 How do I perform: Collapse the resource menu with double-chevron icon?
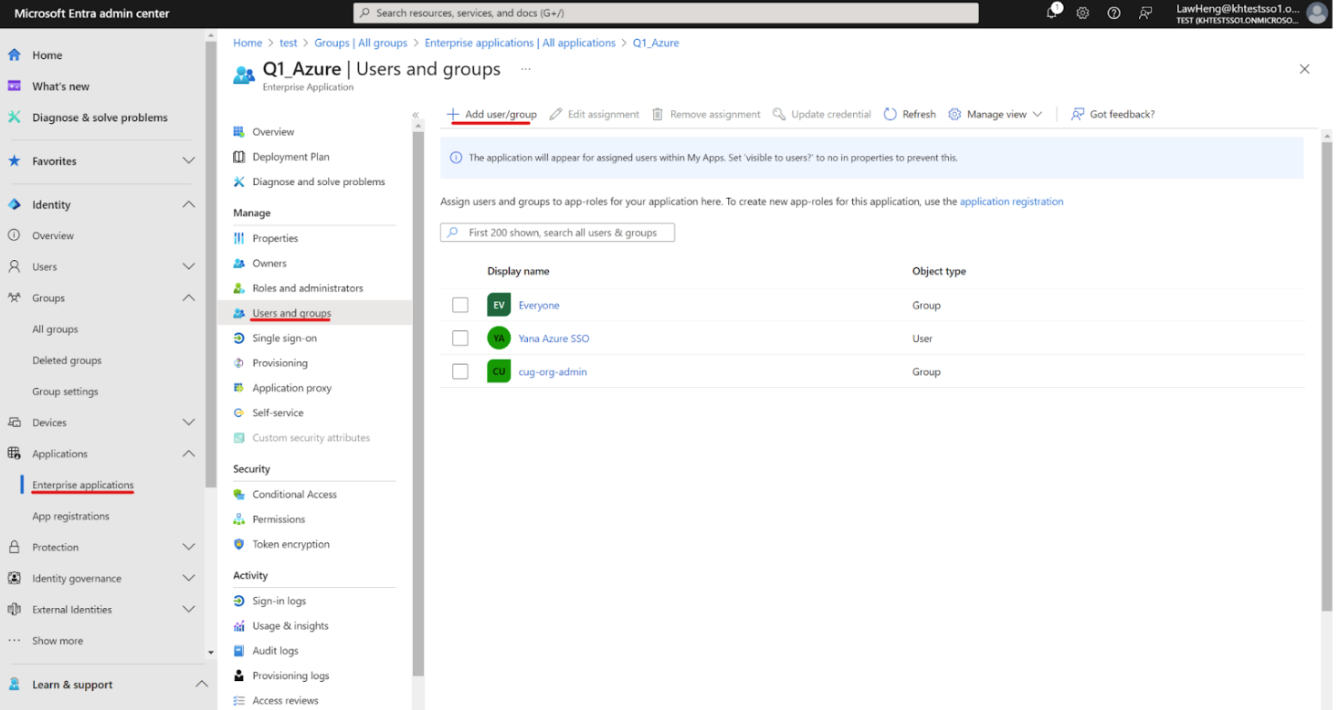416,115
